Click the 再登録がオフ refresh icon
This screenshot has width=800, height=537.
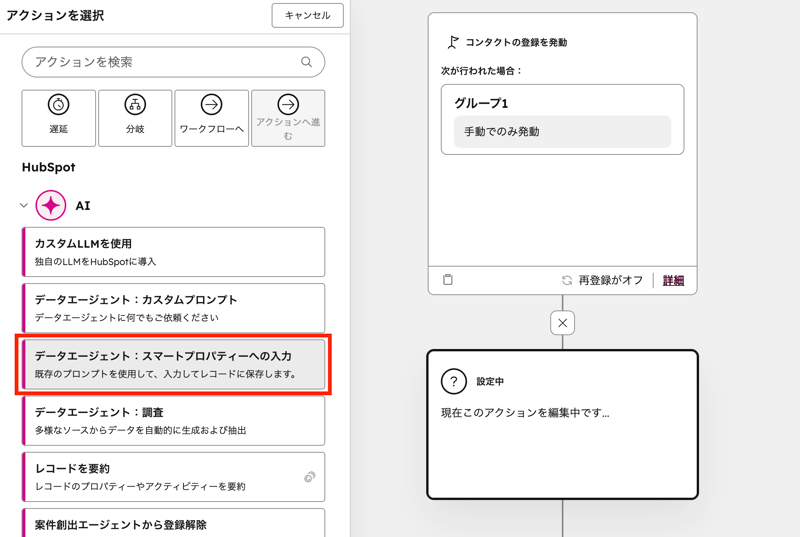tap(567, 280)
